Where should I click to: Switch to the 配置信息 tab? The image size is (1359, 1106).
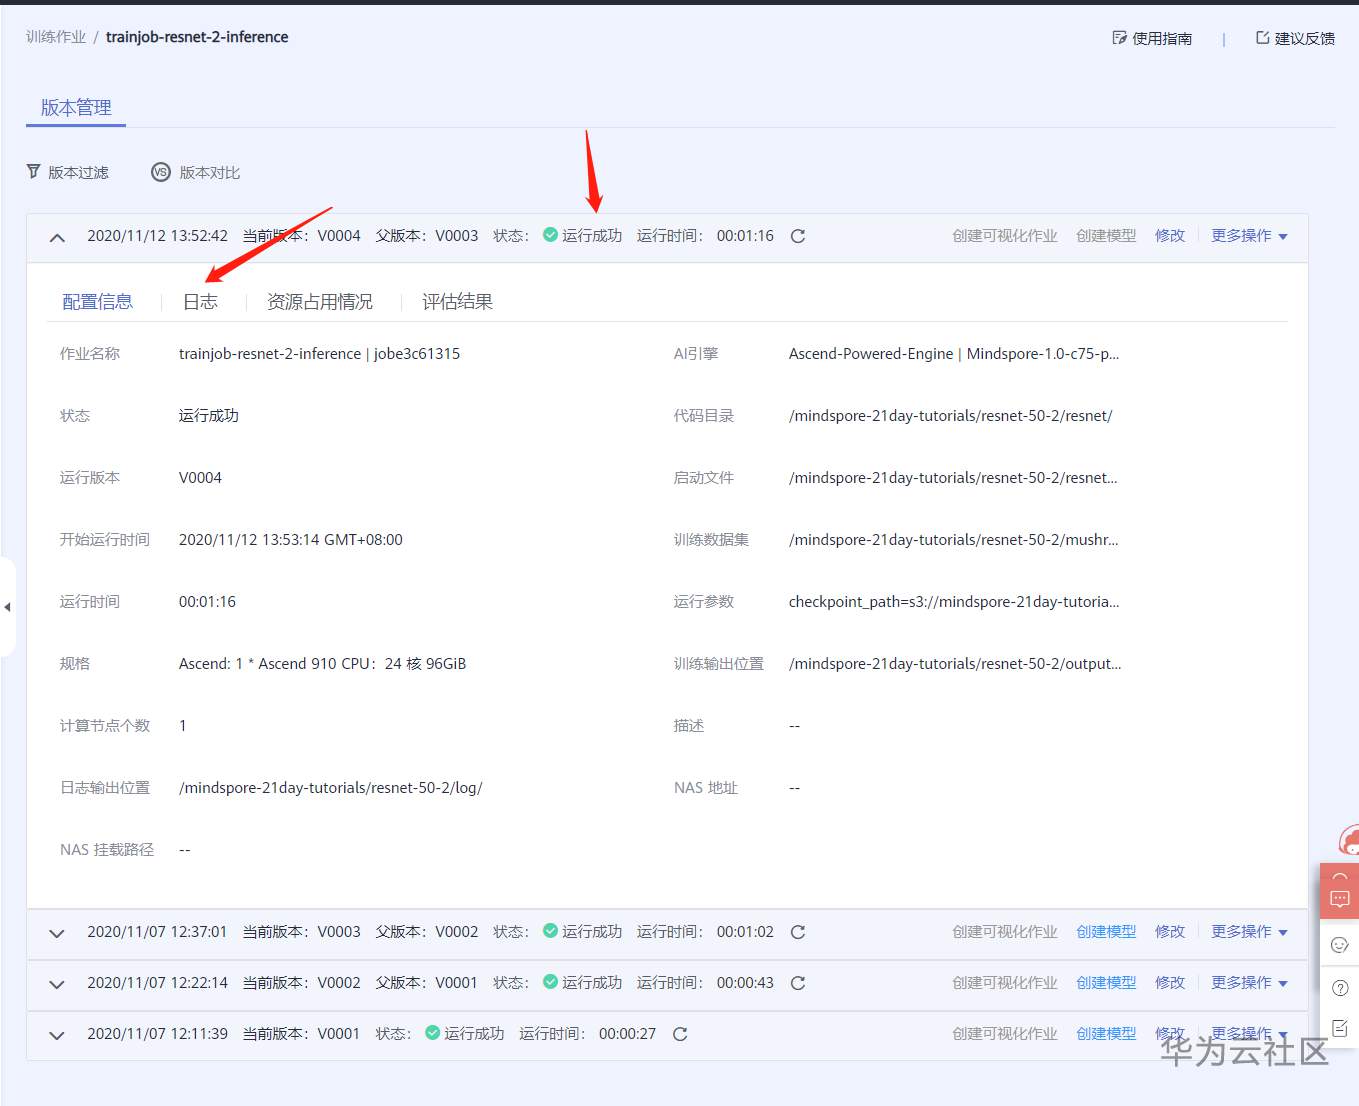(97, 302)
